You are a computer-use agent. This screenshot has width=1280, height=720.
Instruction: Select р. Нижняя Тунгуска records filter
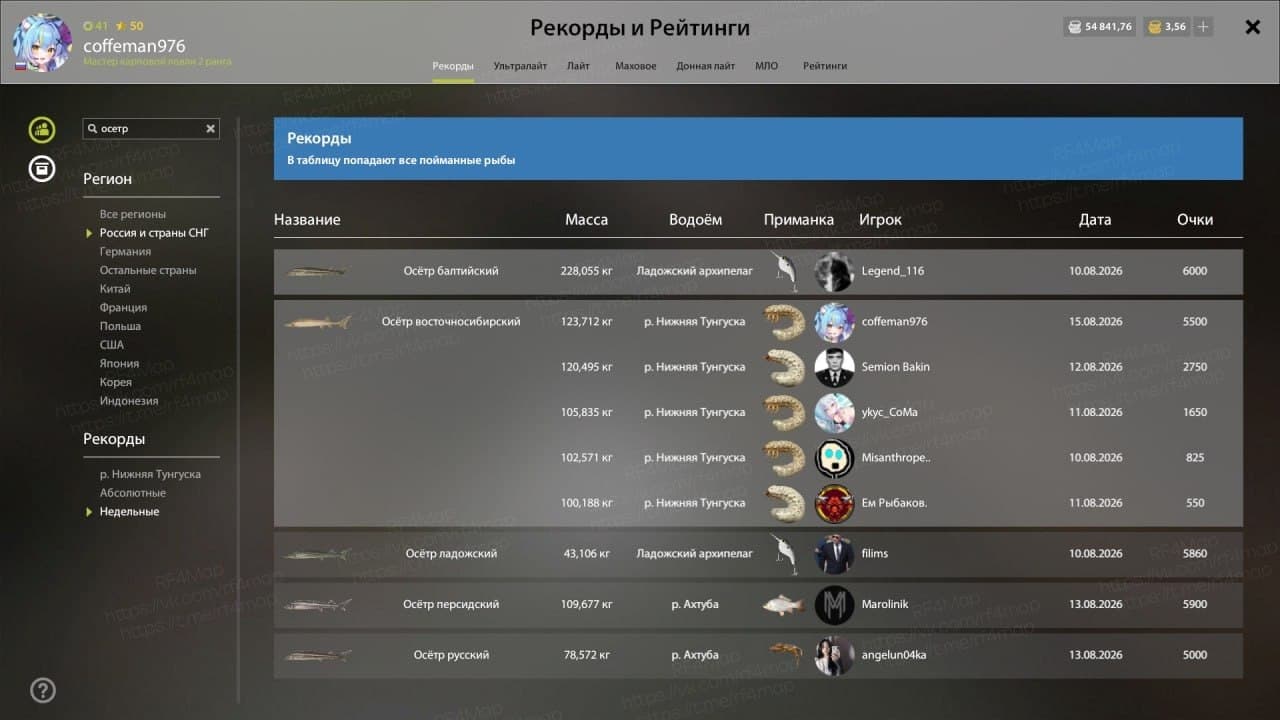[150, 474]
